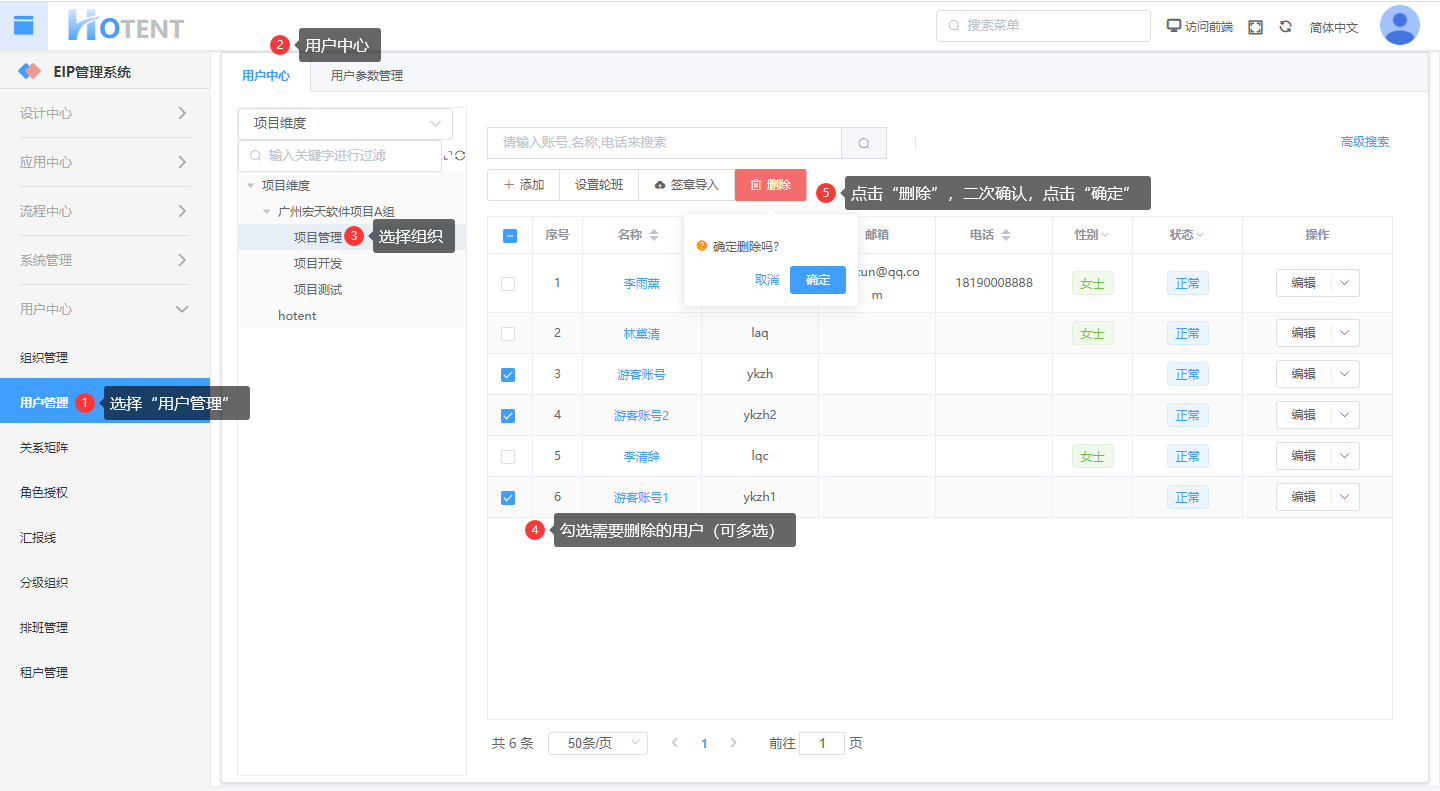Click the refresh icon beside tree filter
This screenshot has height=791, width=1440.
[460, 156]
